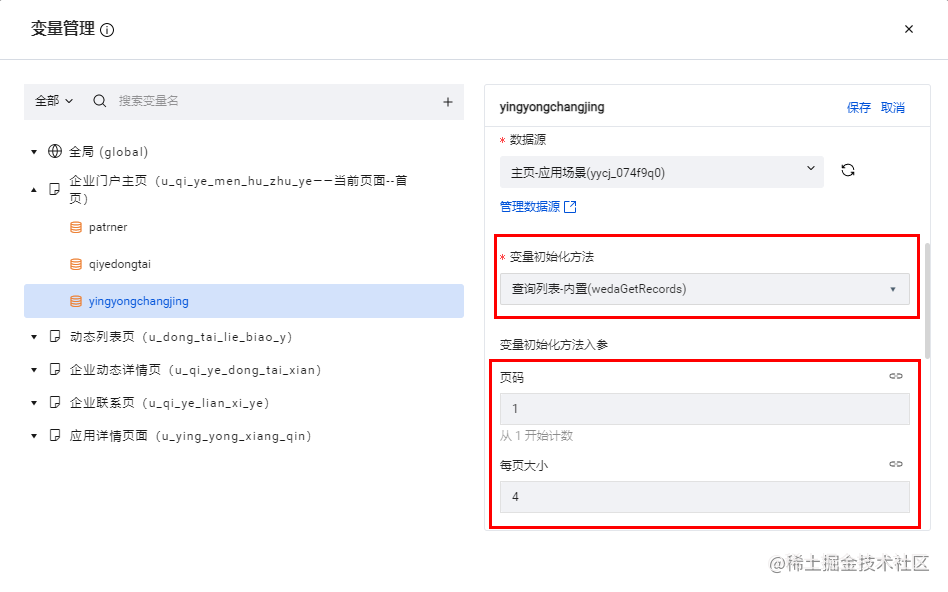Viewport: 948px width, 592px height.
Task: Select 动态列表页 (u_dong_tai_lie_biao_y) row
Action: coord(181,337)
